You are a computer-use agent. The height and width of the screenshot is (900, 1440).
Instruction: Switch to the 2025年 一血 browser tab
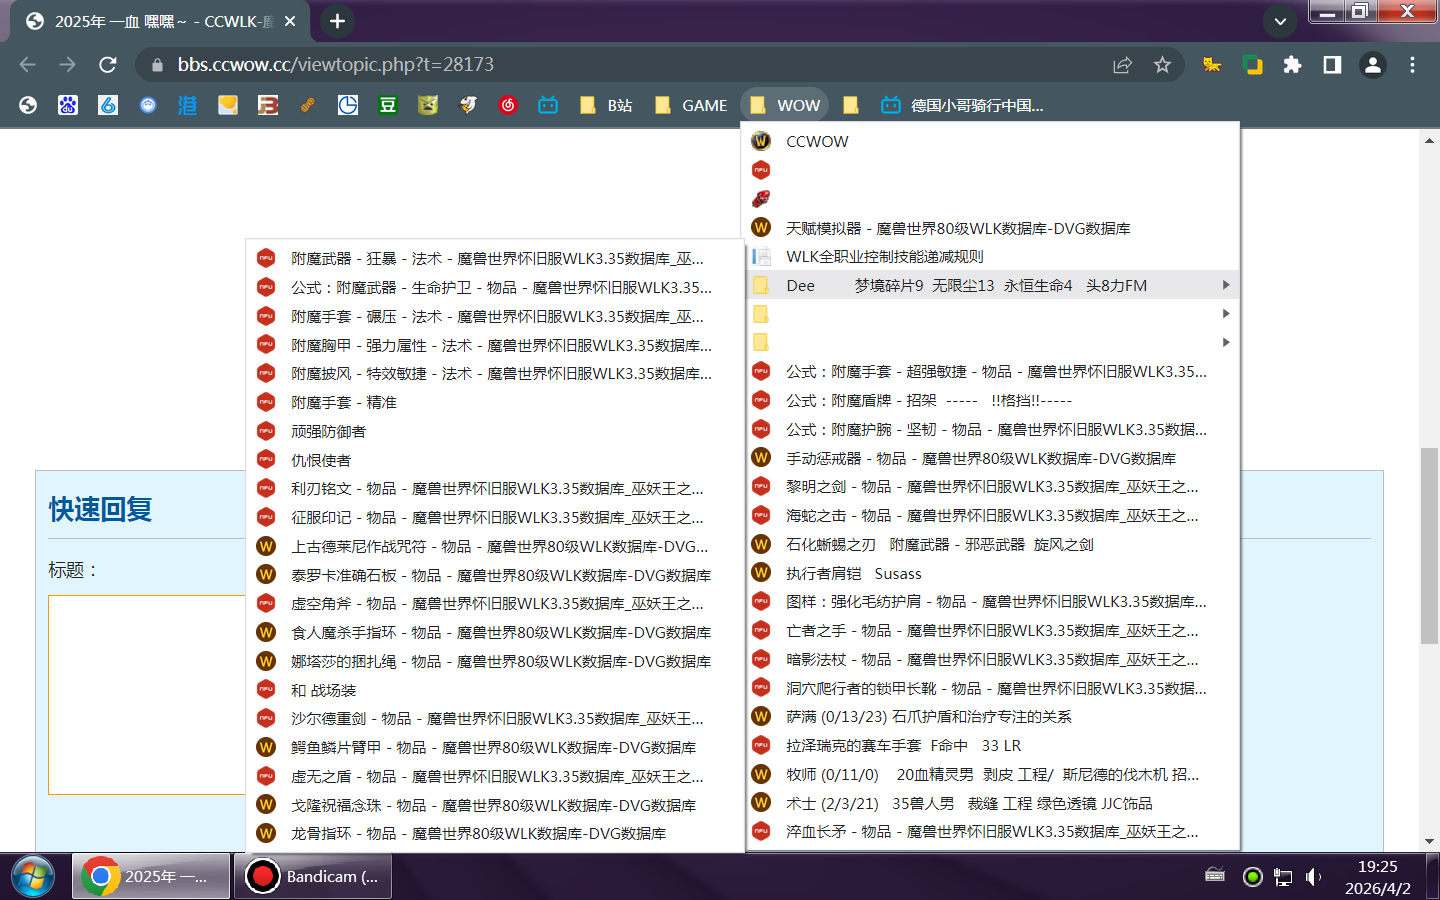click(x=150, y=21)
